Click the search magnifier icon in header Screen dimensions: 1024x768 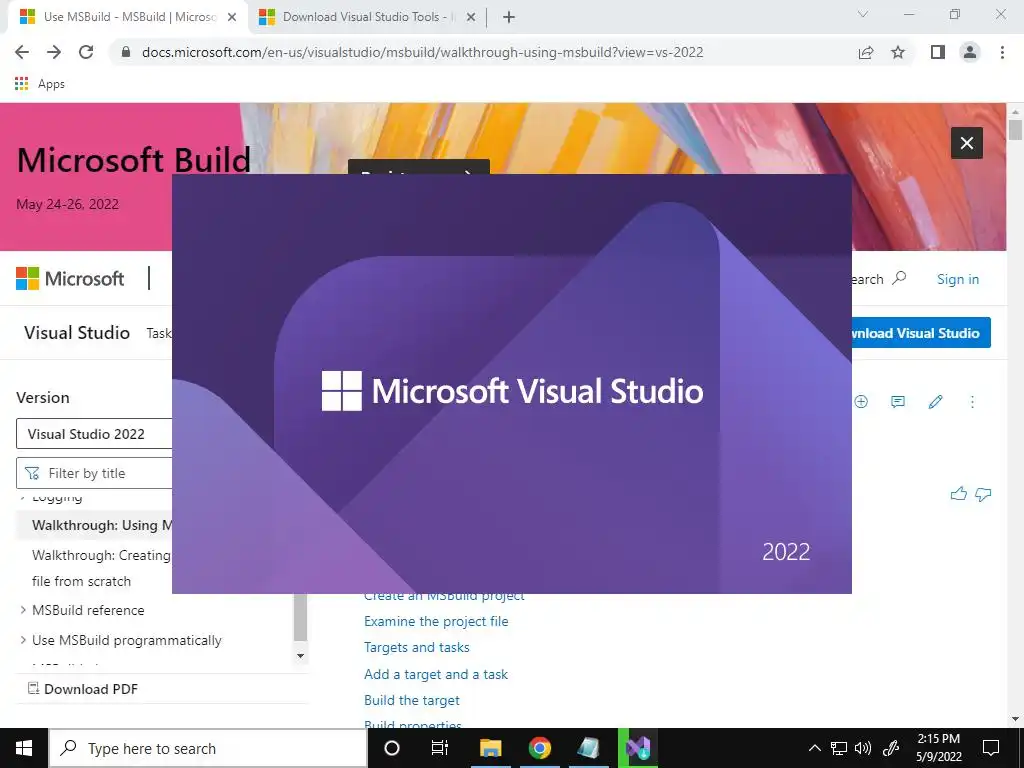click(x=899, y=278)
